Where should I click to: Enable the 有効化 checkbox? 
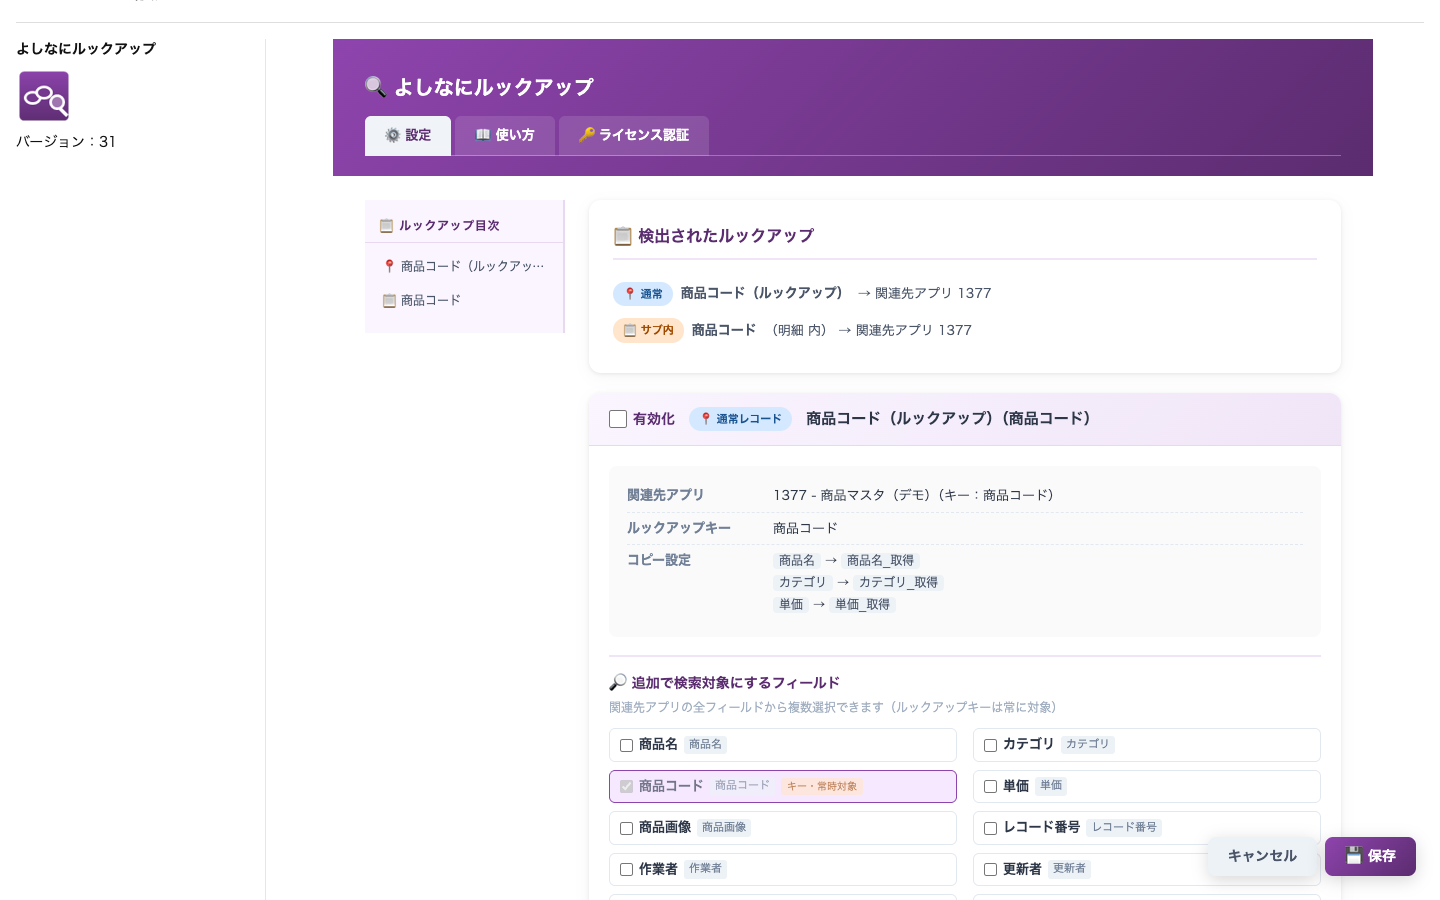[618, 419]
